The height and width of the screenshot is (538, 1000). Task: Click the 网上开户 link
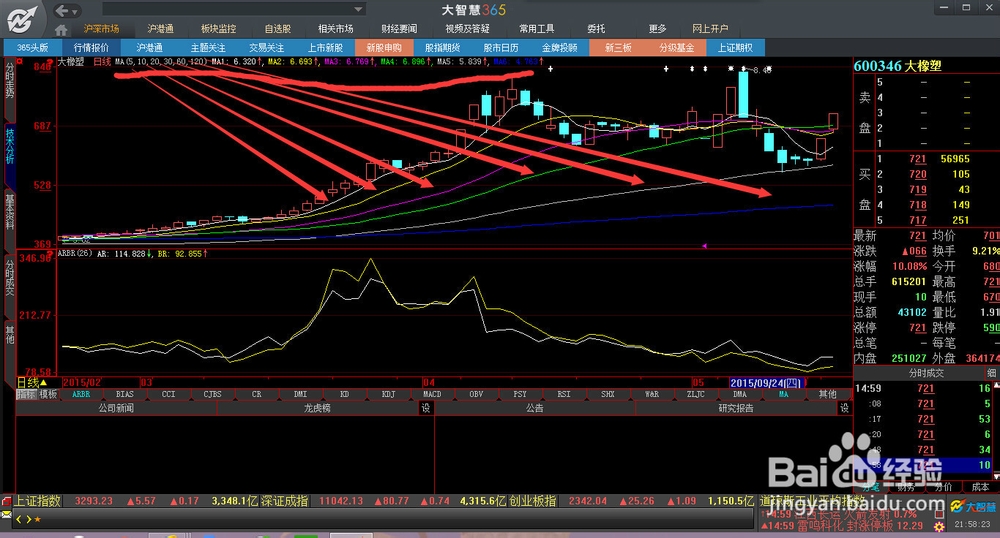click(710, 29)
